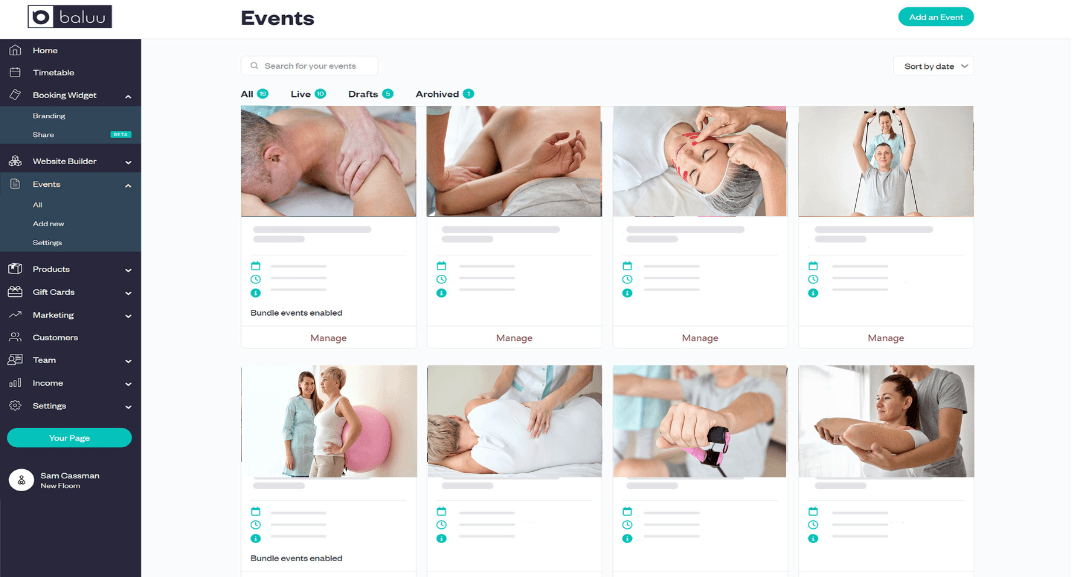This screenshot has width=1073, height=577.
Task: Click the Add an Event button
Action: tap(935, 17)
